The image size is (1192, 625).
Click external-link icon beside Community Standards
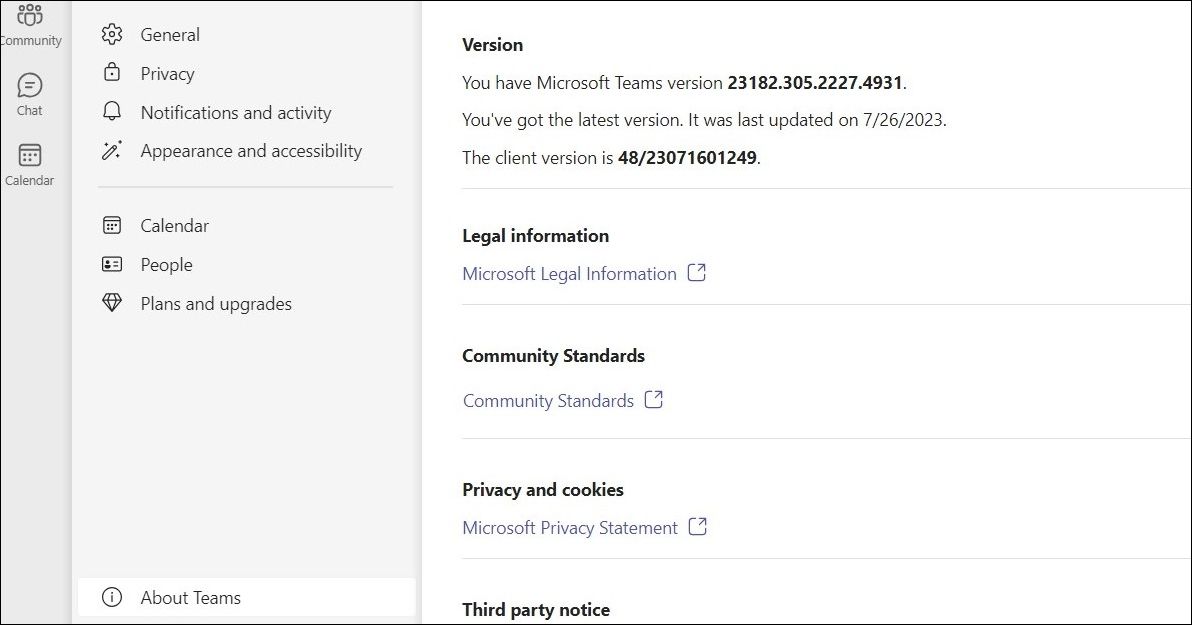(654, 400)
